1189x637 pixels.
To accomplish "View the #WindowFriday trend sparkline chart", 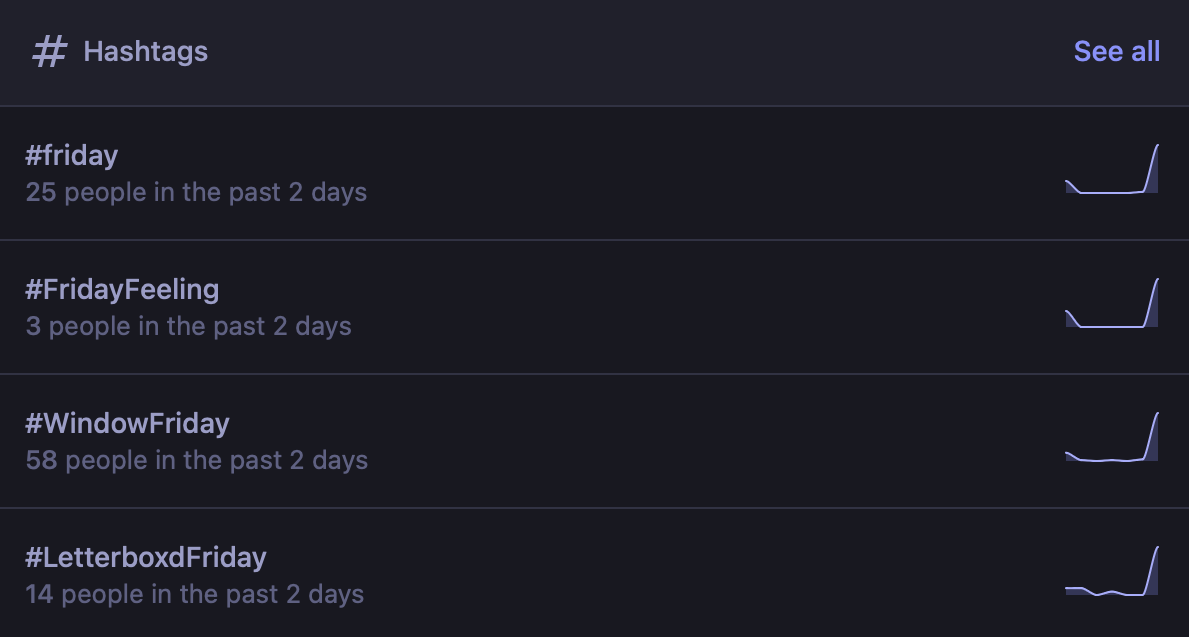I will (1112, 437).
